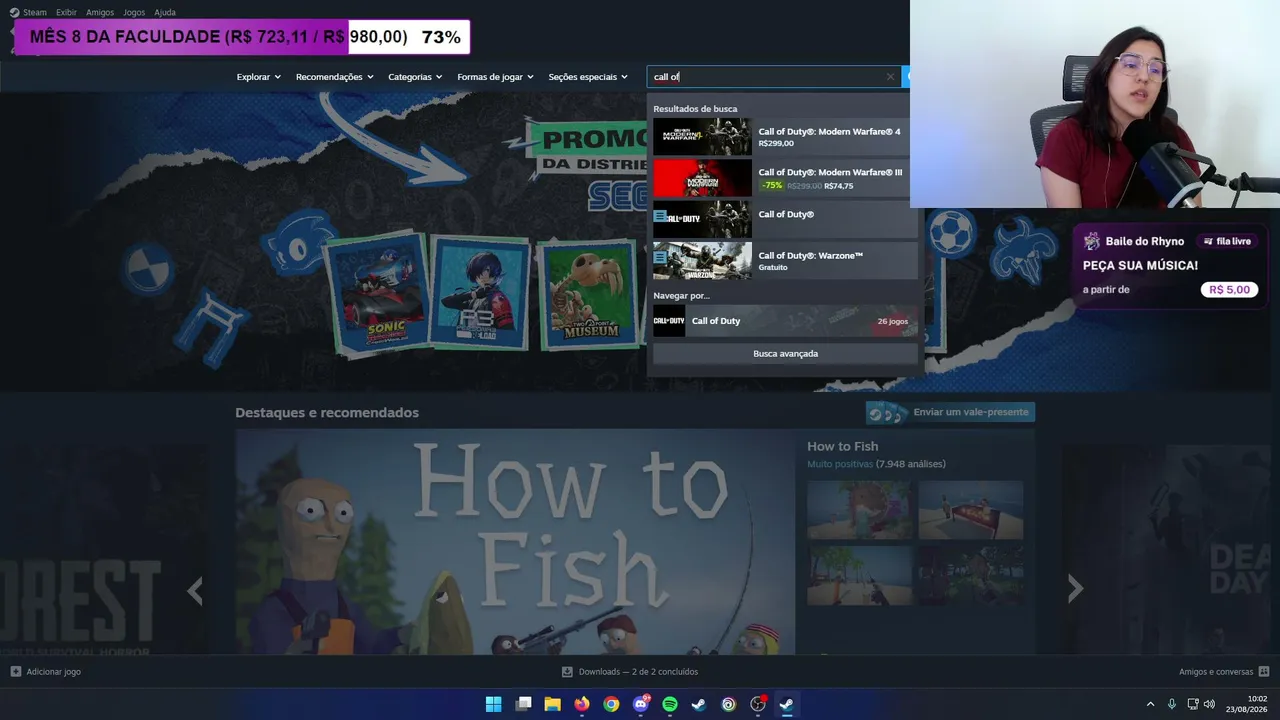This screenshot has height=720, width=1280.
Task: Expand the Recomendações dropdown
Action: coord(334,77)
